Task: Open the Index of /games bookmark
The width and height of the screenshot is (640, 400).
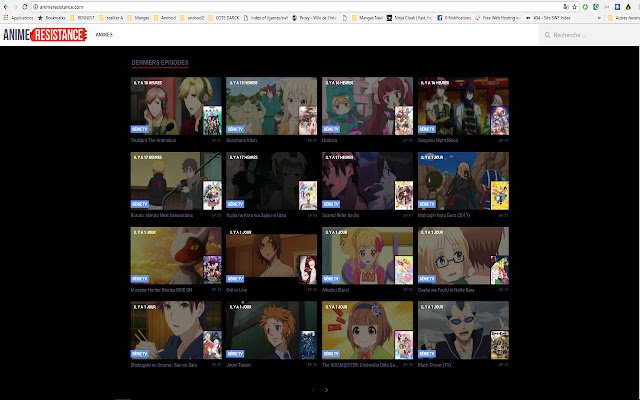Action: pyautogui.click(x=265, y=18)
